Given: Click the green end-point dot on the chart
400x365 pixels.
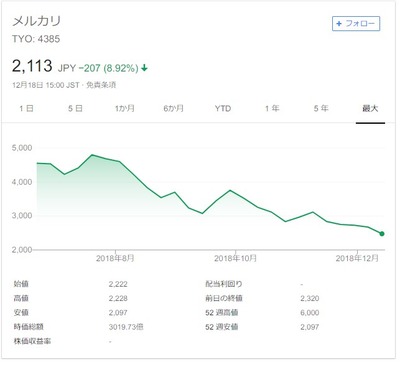Looking at the screenshot, I should click(382, 234).
